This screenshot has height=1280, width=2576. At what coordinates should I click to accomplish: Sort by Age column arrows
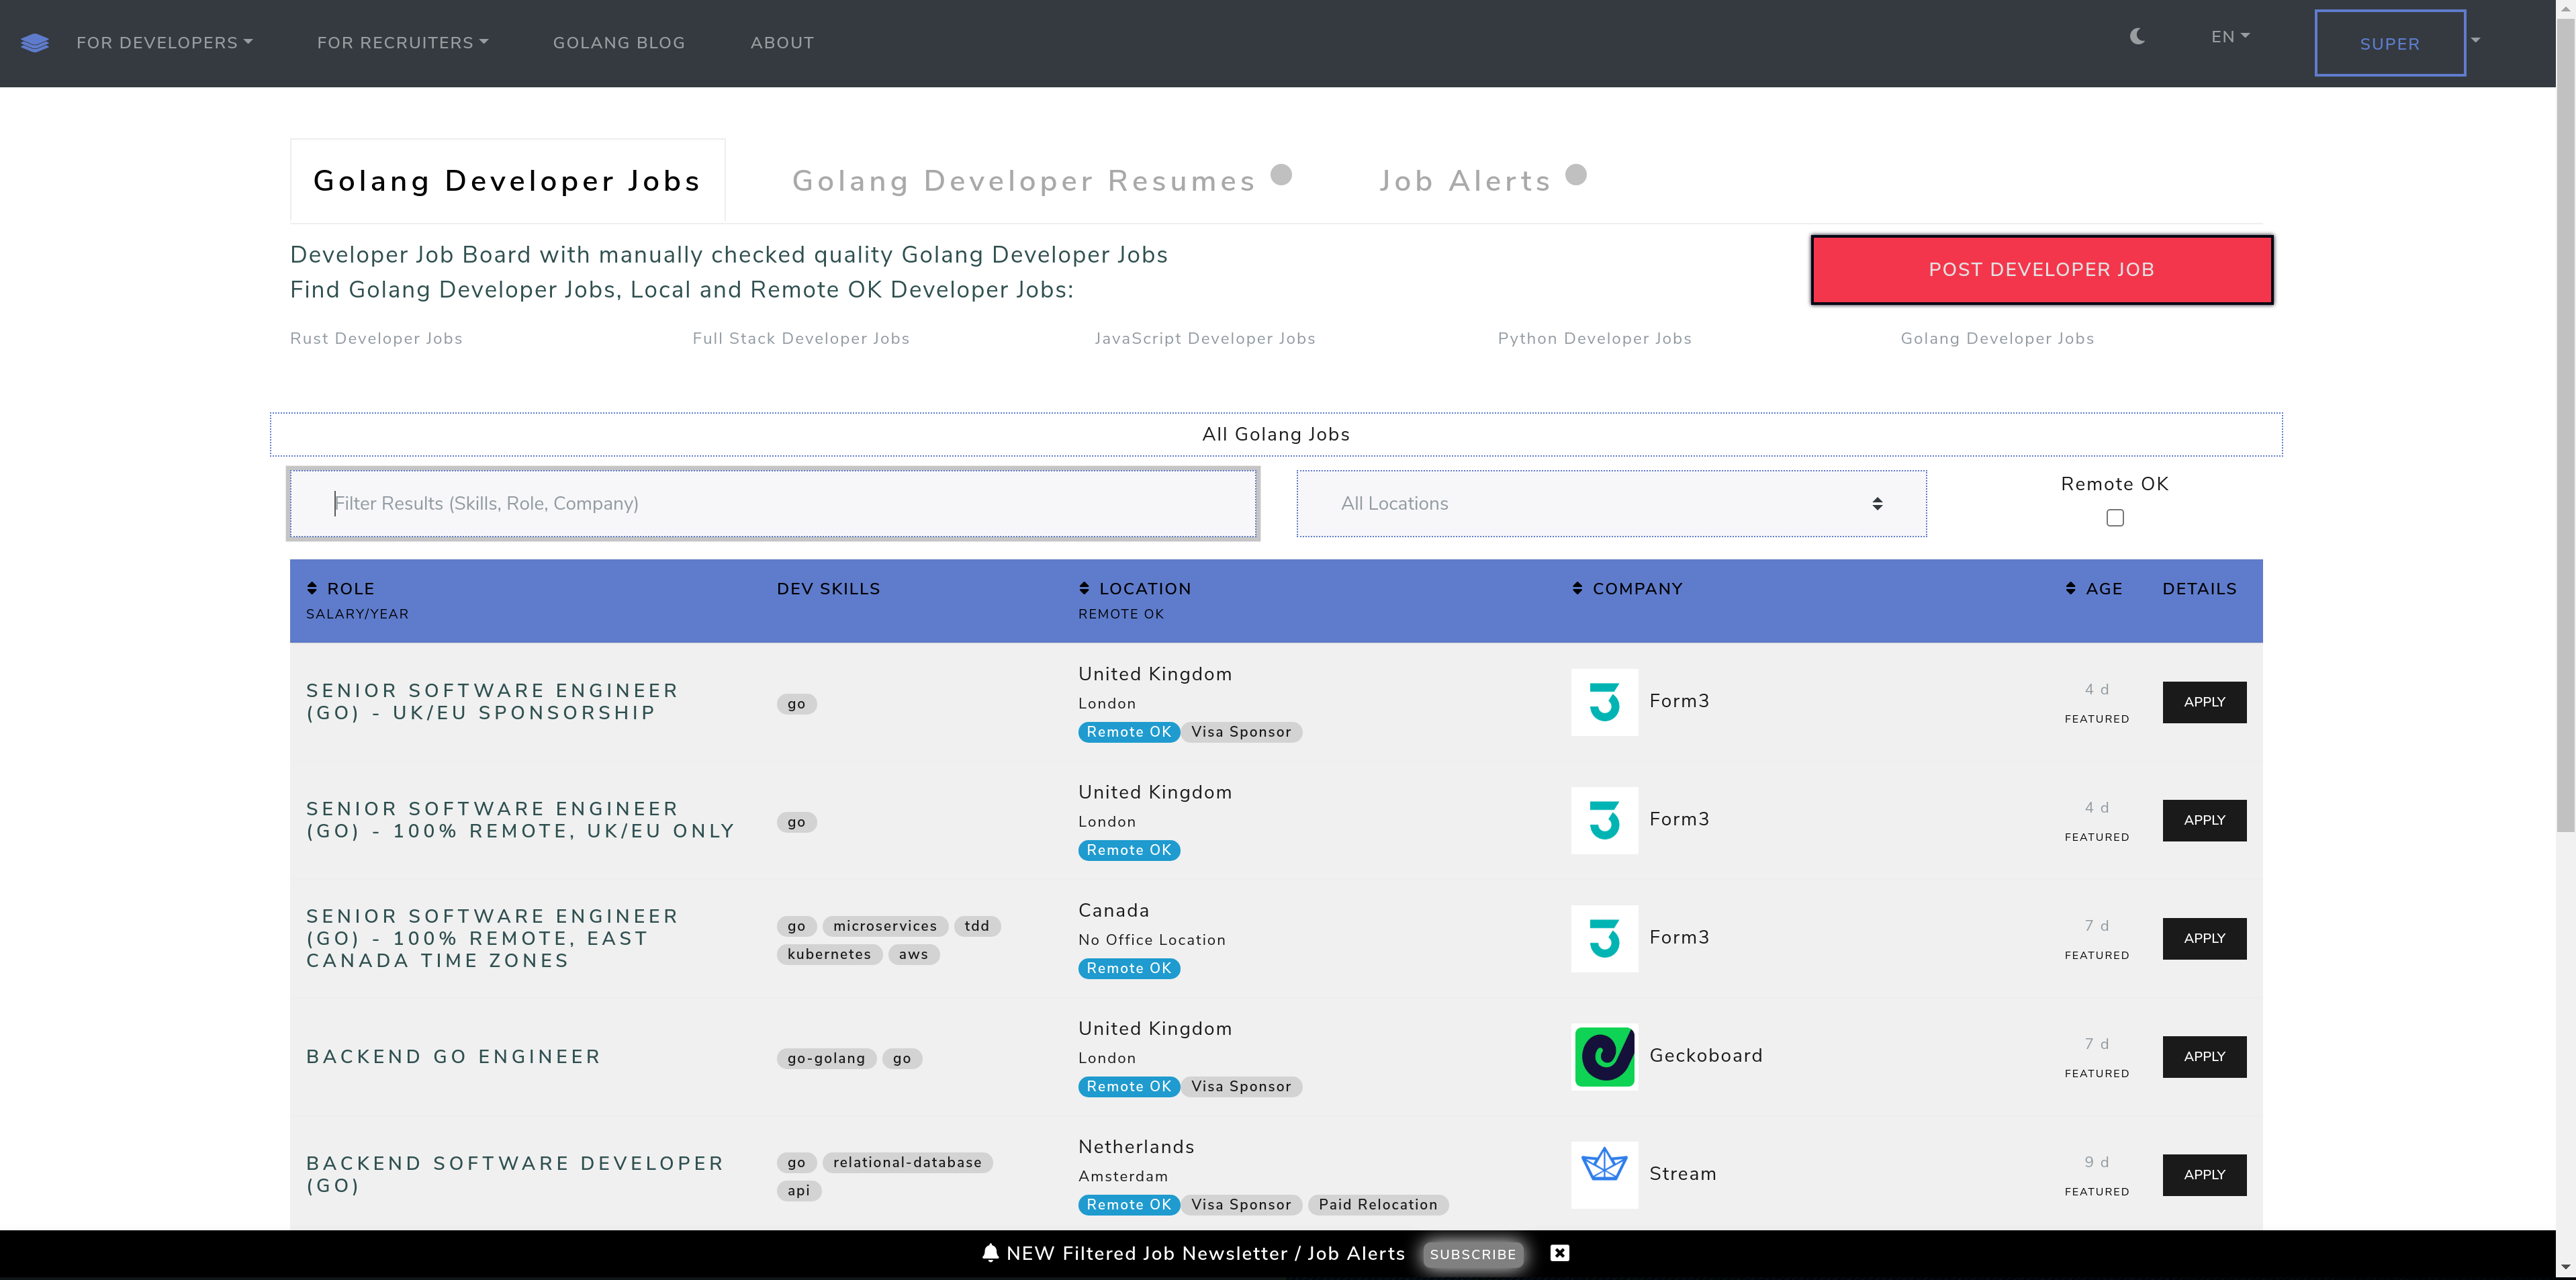tap(2070, 588)
